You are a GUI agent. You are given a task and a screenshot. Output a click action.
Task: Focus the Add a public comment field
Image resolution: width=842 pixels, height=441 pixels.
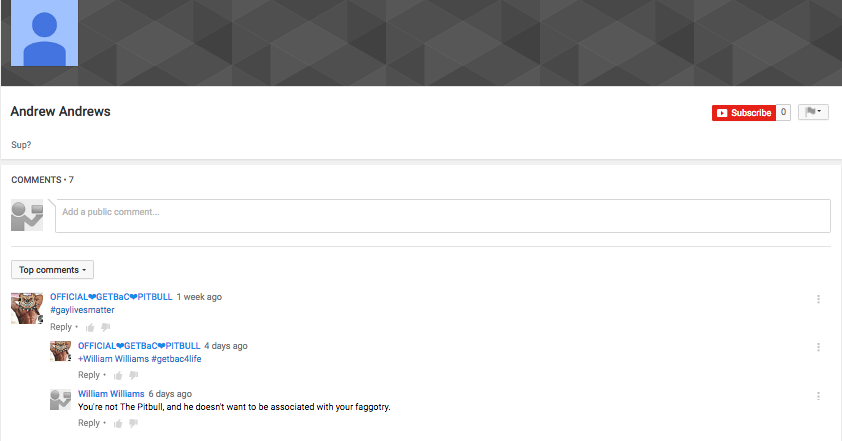tap(442, 216)
